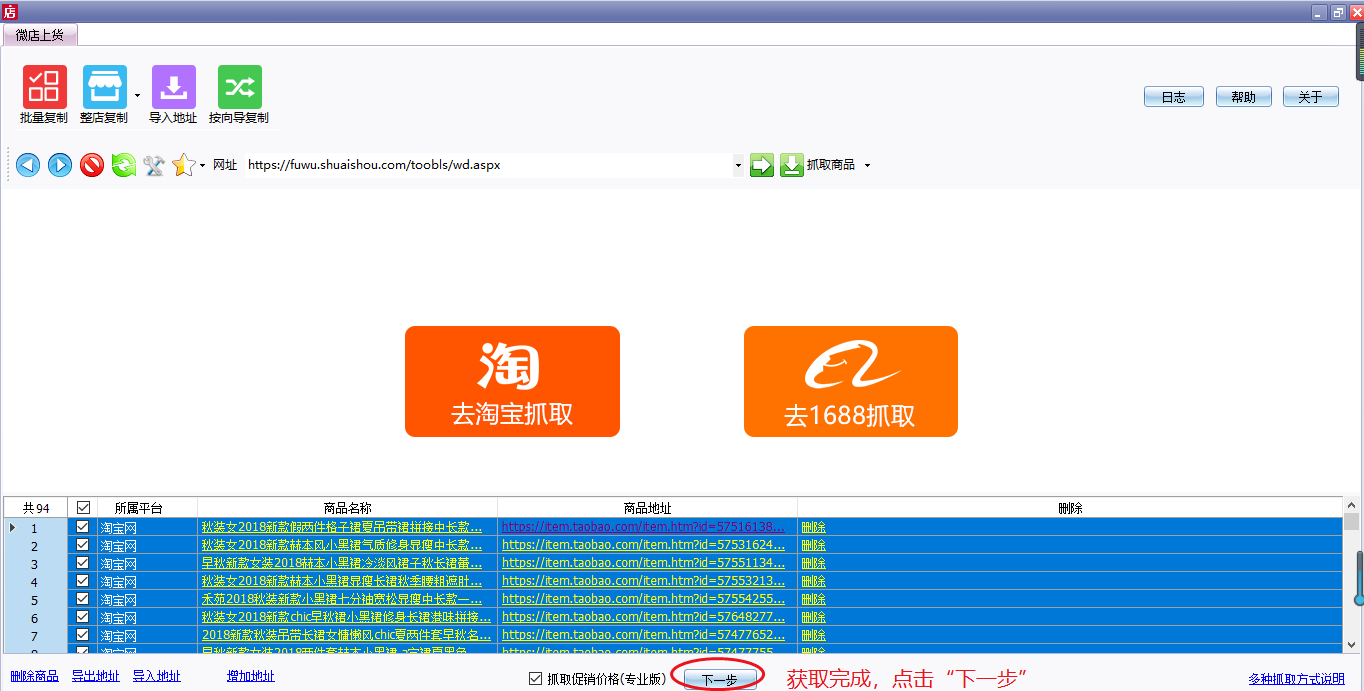
Task: Click the 删除 link in row 7
Action: coord(813,635)
